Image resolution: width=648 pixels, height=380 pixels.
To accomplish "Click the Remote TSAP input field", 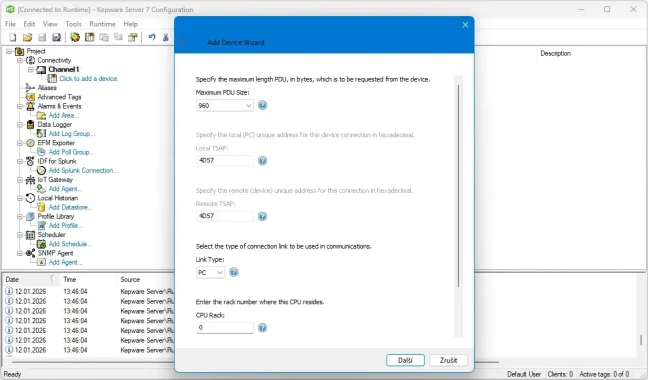I will click(225, 216).
